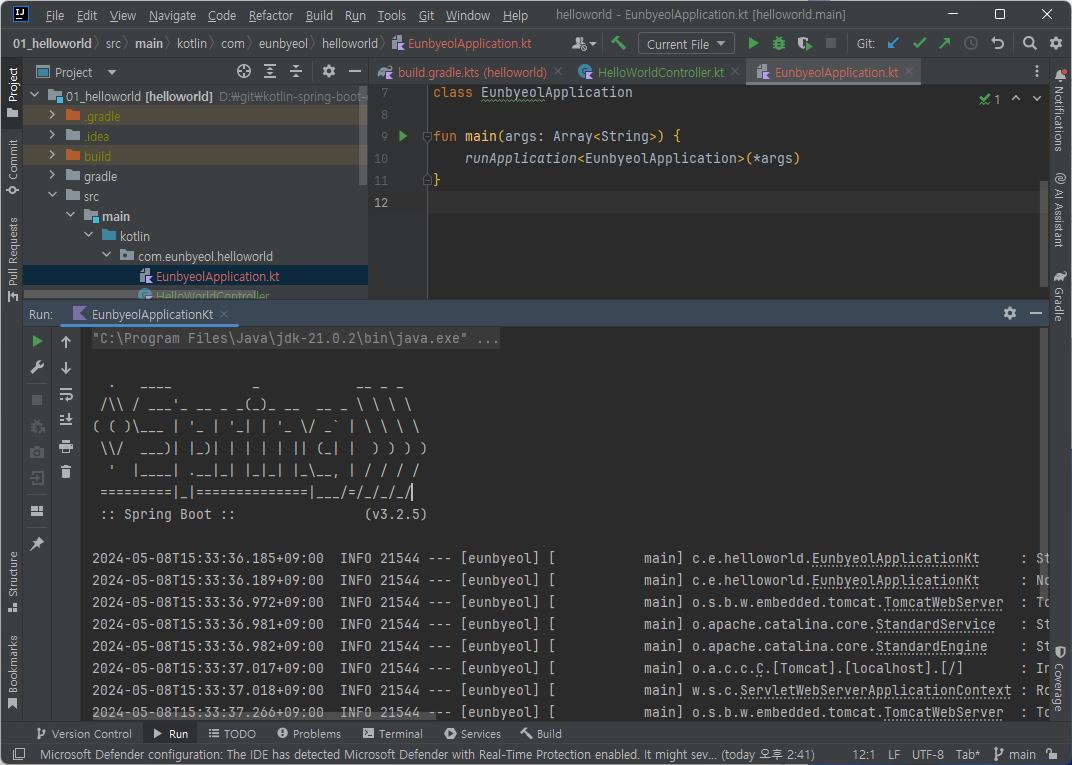The image size is (1072, 765).
Task: Open Project panel options gear
Action: point(329,72)
